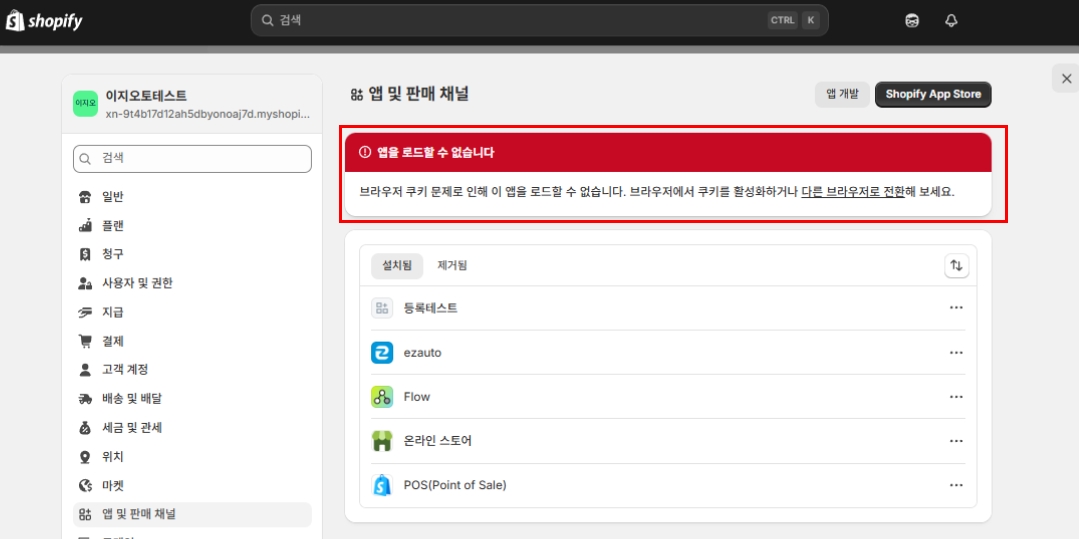This screenshot has height=539, width=1079.
Task: Open the more actions menu for 등록테스트
Action: pyautogui.click(x=956, y=308)
